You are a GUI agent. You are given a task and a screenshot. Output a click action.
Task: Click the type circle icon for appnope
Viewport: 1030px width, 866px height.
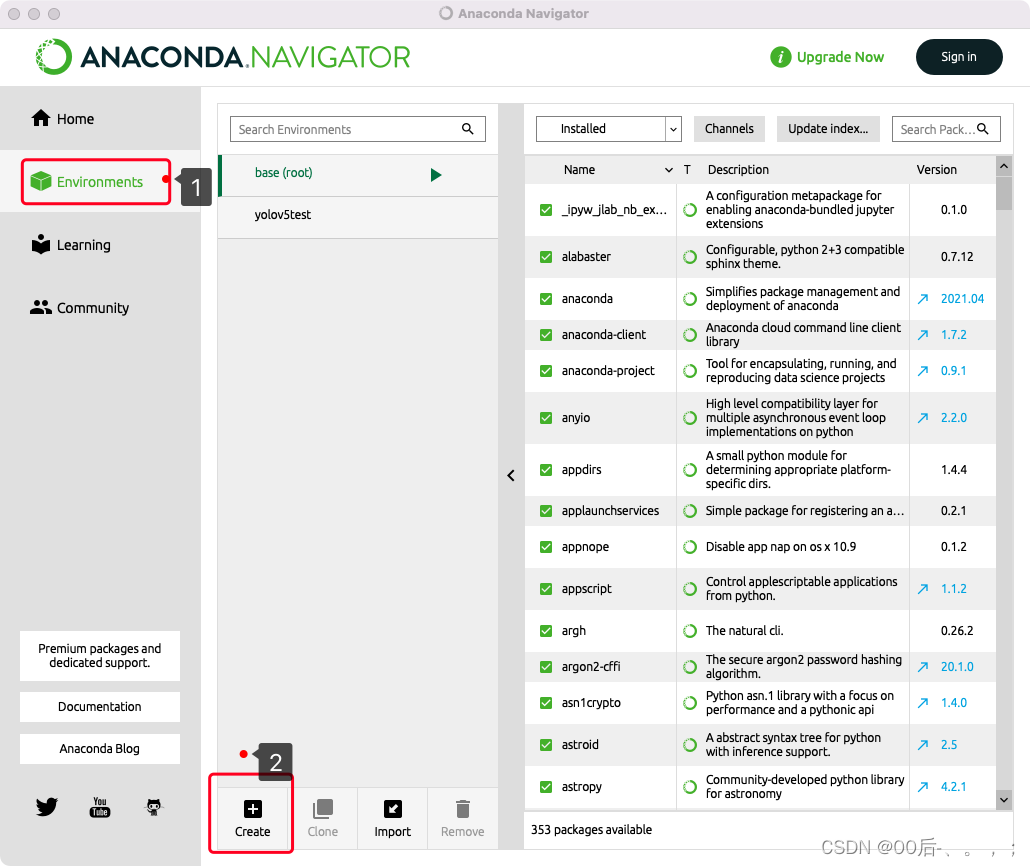pos(690,547)
